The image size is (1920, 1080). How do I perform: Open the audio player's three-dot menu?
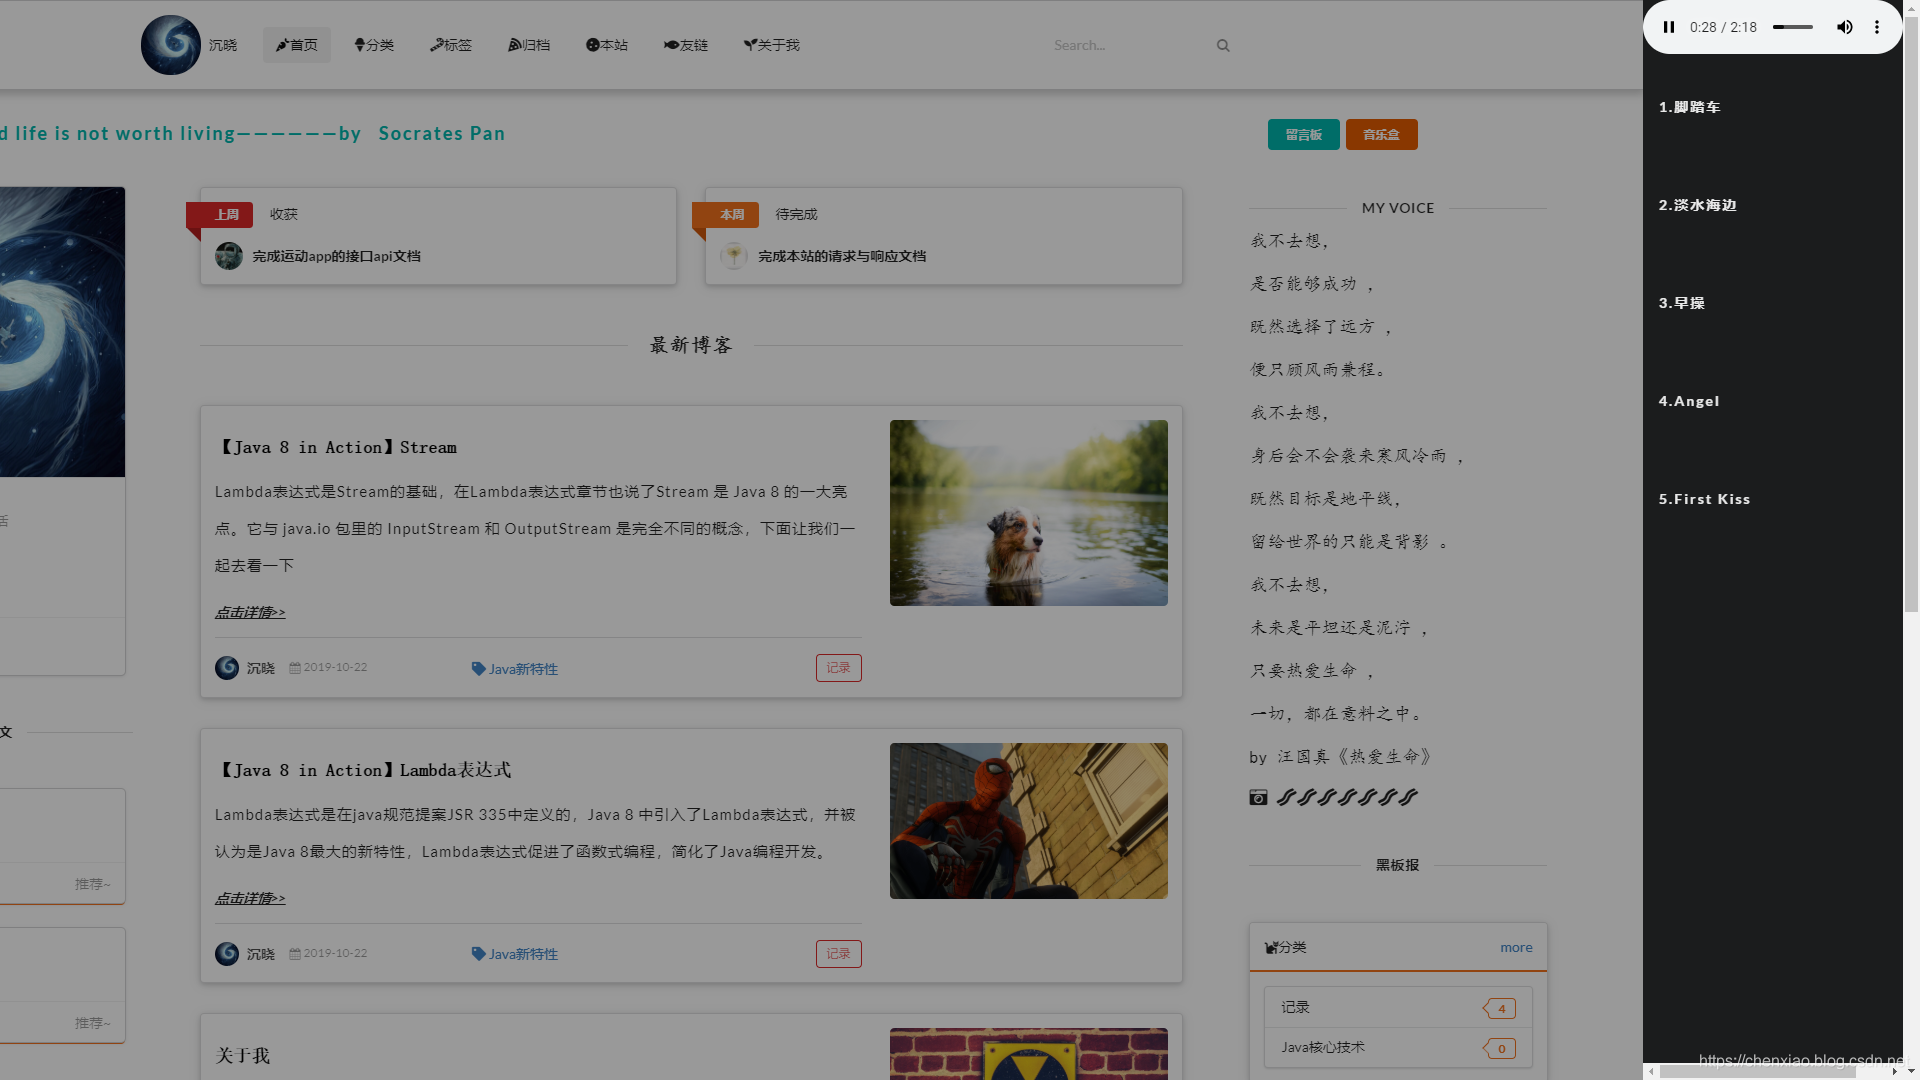coord(1877,27)
